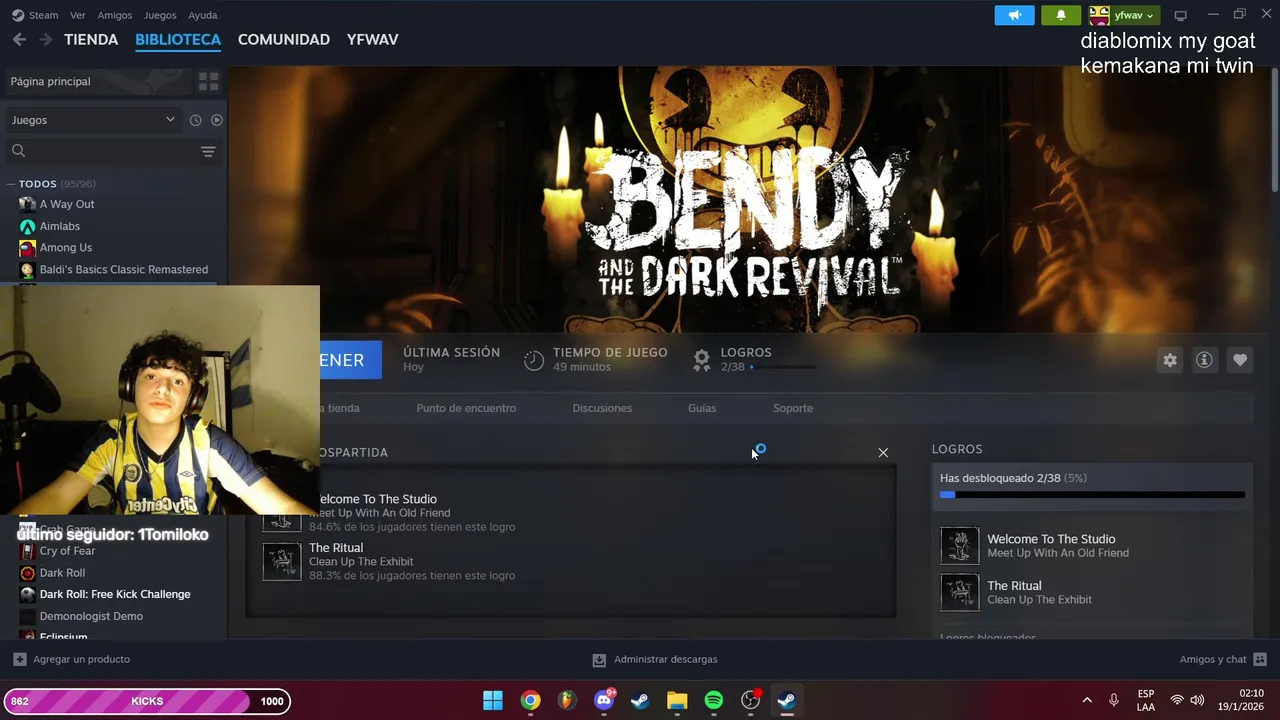The image size is (1280, 720).
Task: Open Google Chrome from taskbar
Action: pos(530,701)
